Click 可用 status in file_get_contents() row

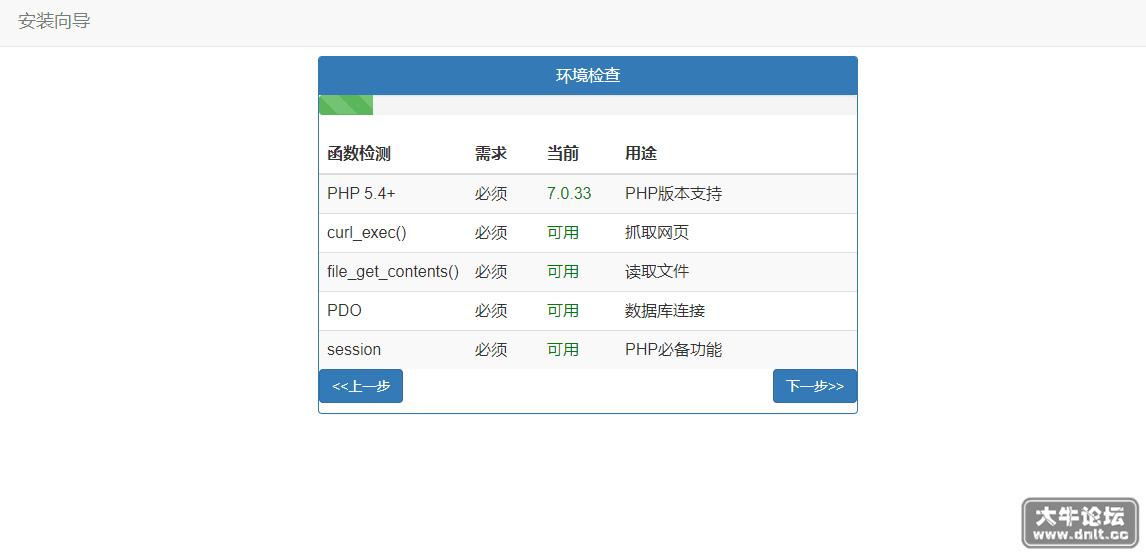563,272
